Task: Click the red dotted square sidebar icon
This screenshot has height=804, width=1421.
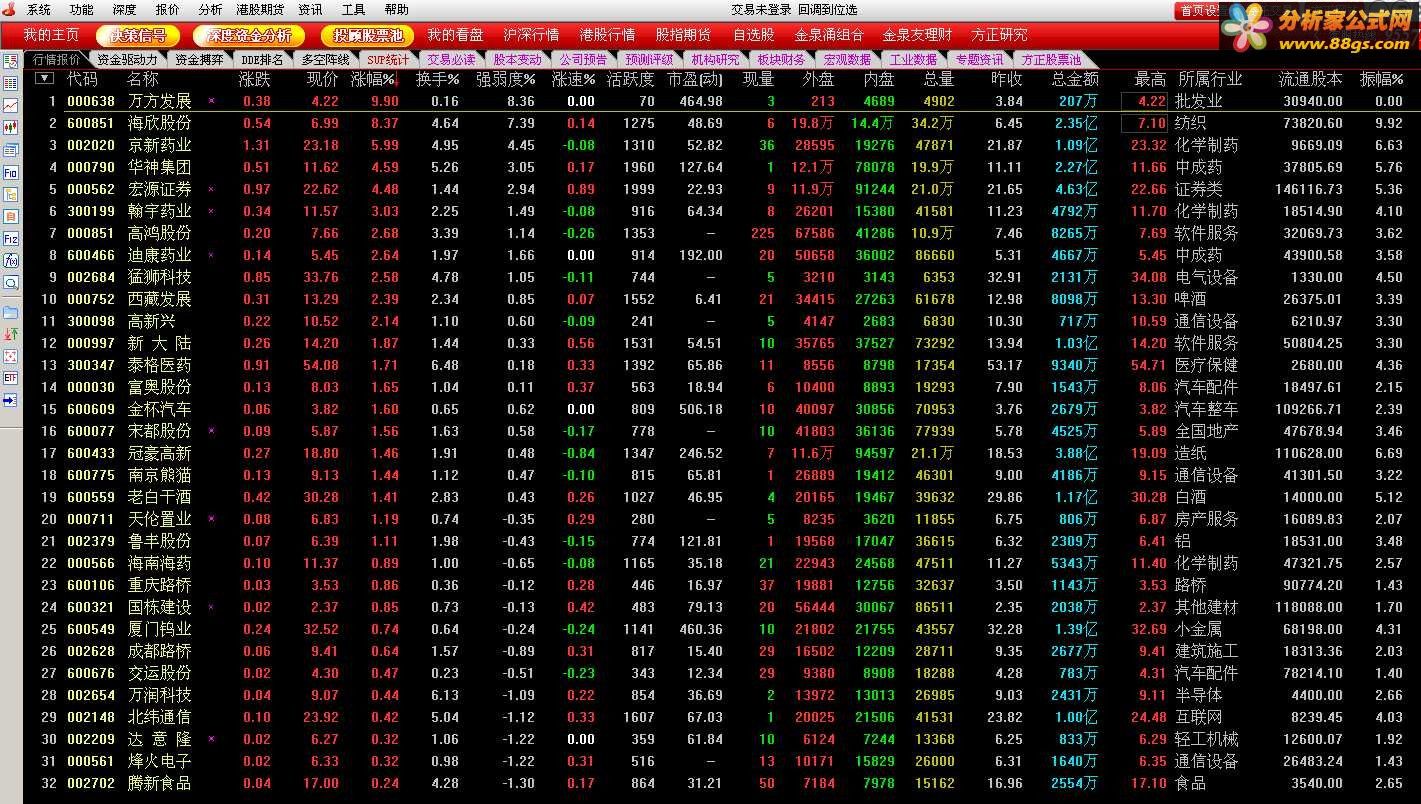Action: point(10,356)
